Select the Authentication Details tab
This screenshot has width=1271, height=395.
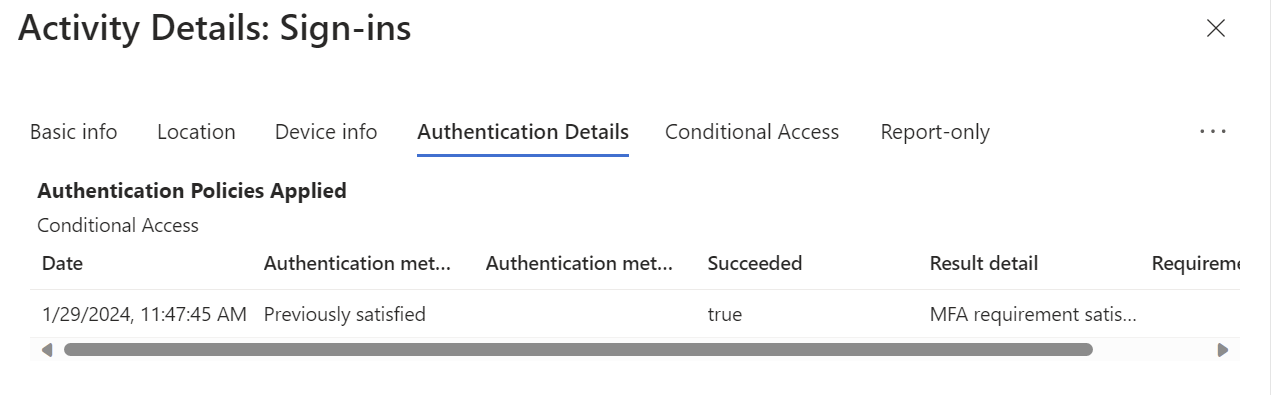(x=523, y=132)
